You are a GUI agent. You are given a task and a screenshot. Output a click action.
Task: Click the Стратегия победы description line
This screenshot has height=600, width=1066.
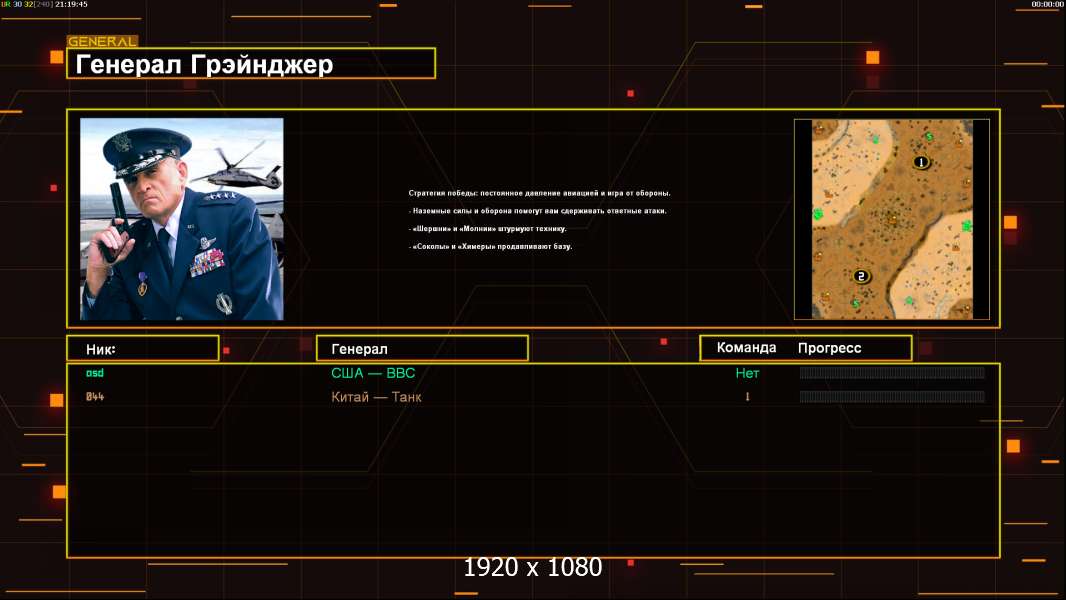tap(539, 193)
